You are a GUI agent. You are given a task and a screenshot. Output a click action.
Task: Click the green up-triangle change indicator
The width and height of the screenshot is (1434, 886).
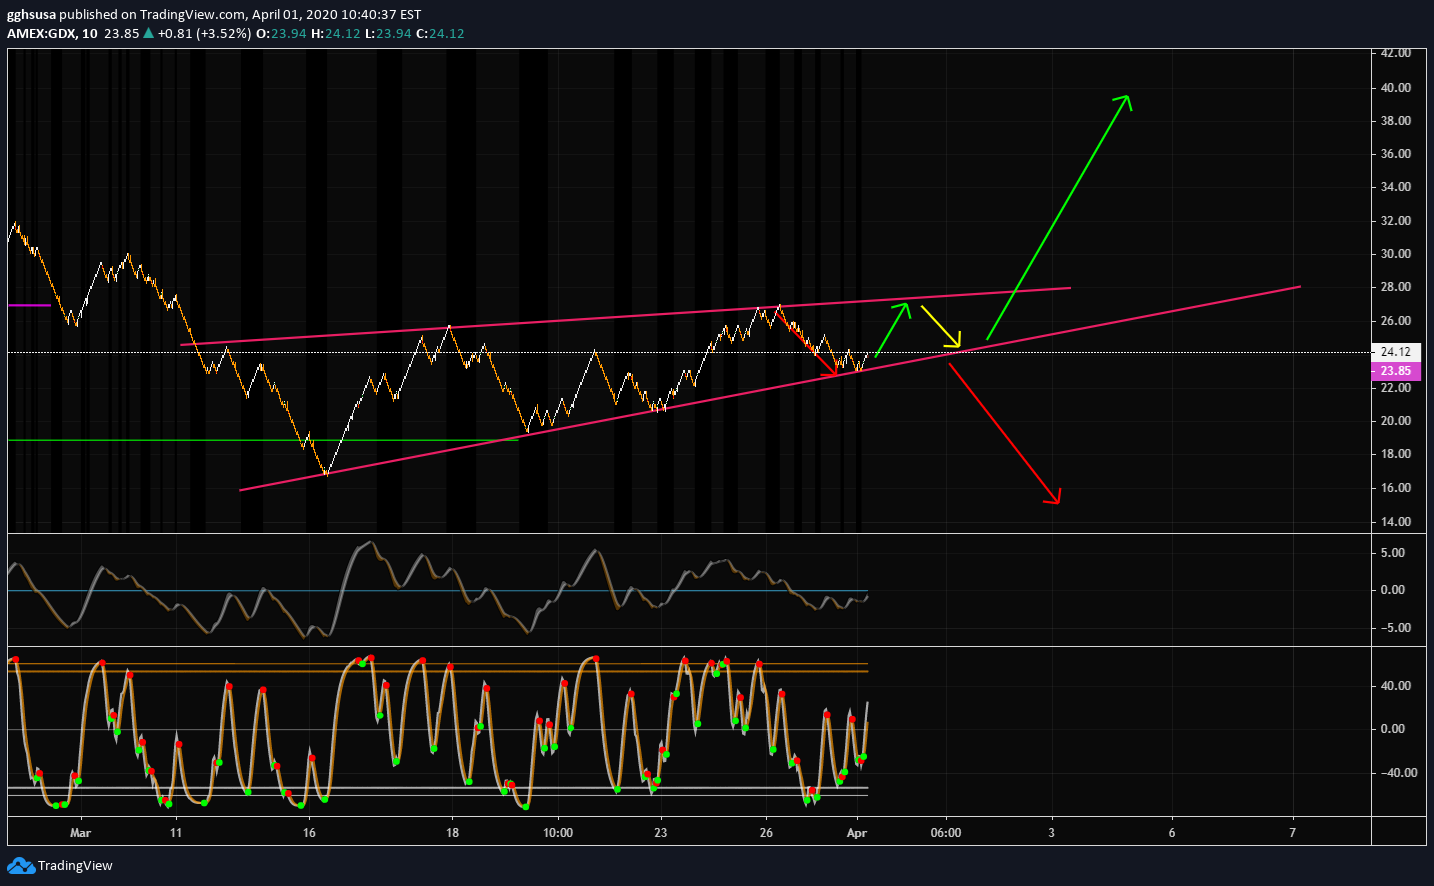pos(148,33)
